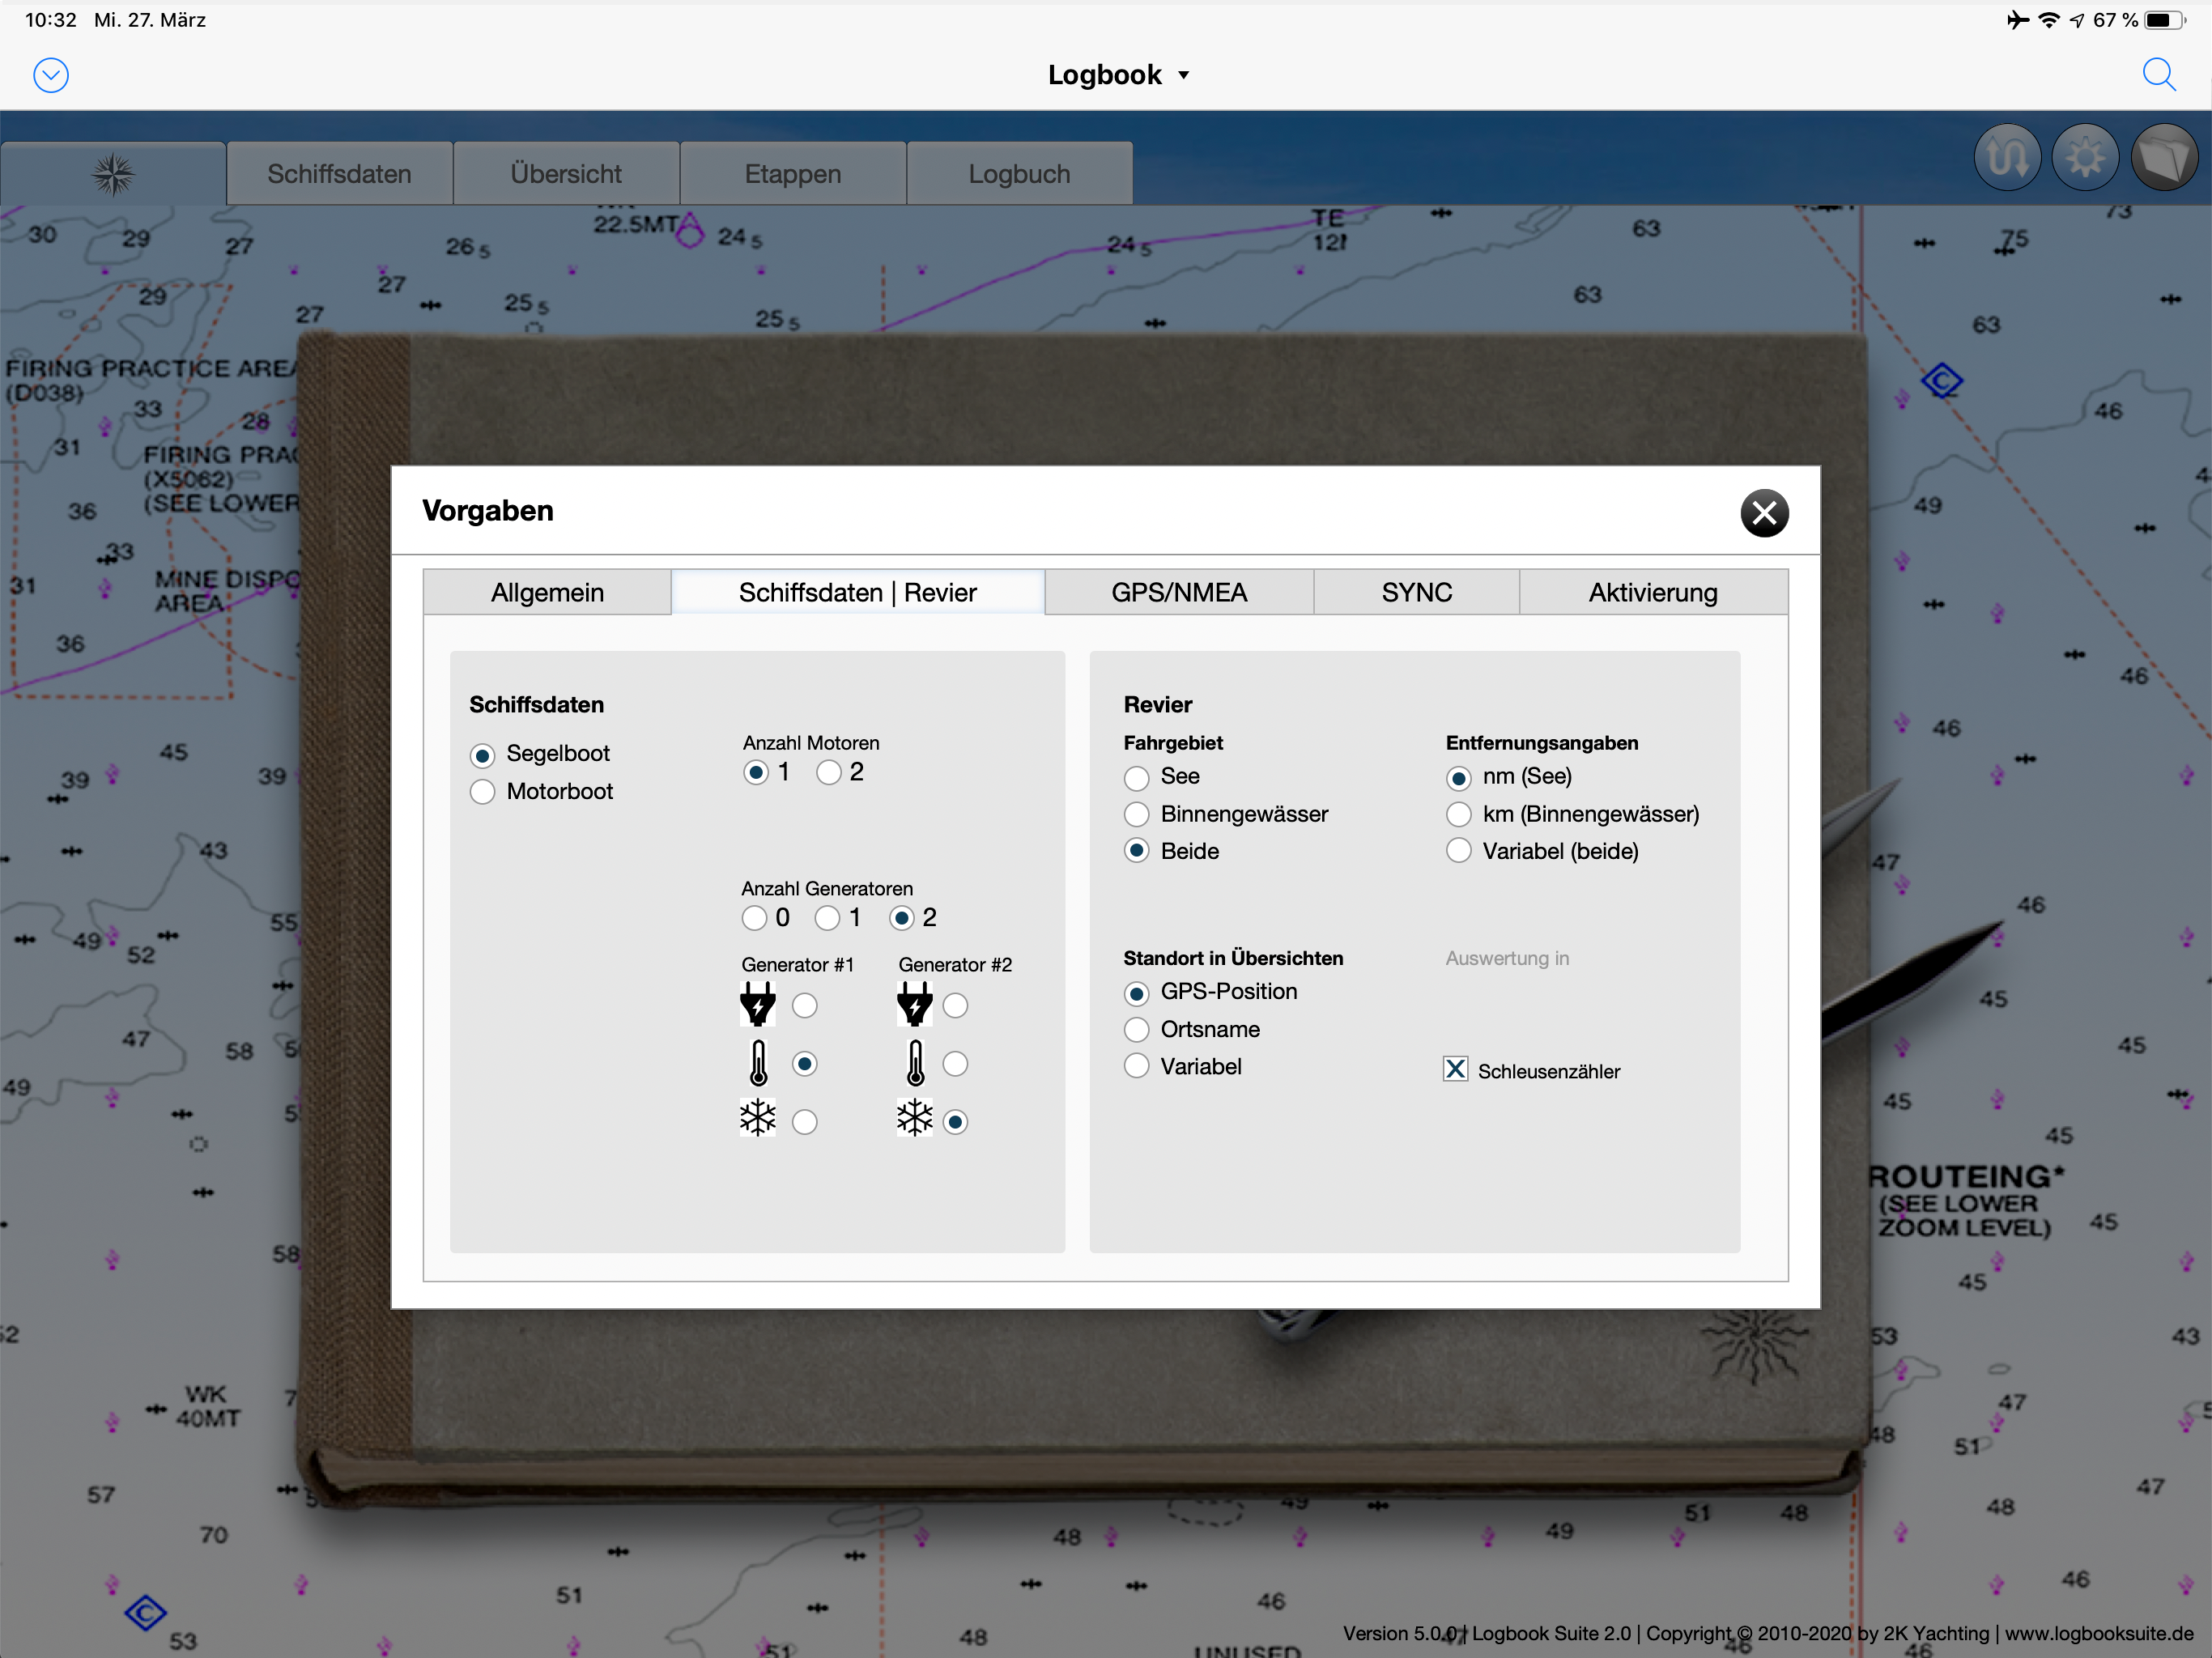Toggle the Schleusenzähler checkbox

(1456, 1069)
